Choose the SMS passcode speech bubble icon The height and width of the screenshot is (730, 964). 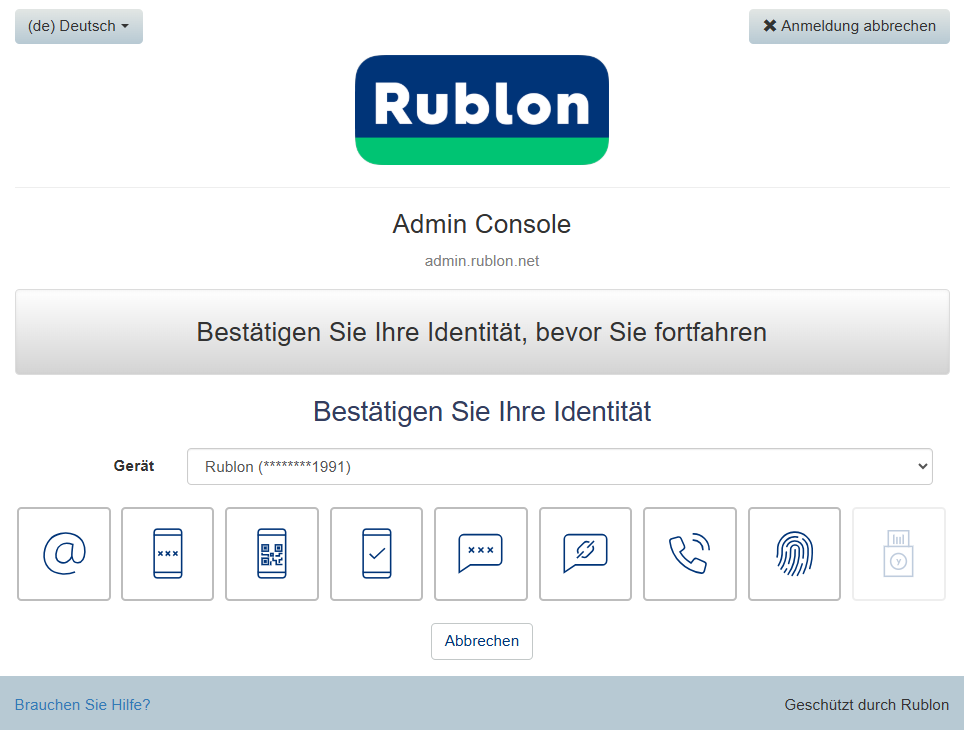[x=480, y=554]
